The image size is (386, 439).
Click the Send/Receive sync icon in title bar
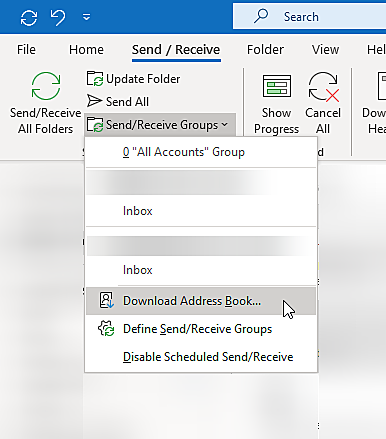29,17
